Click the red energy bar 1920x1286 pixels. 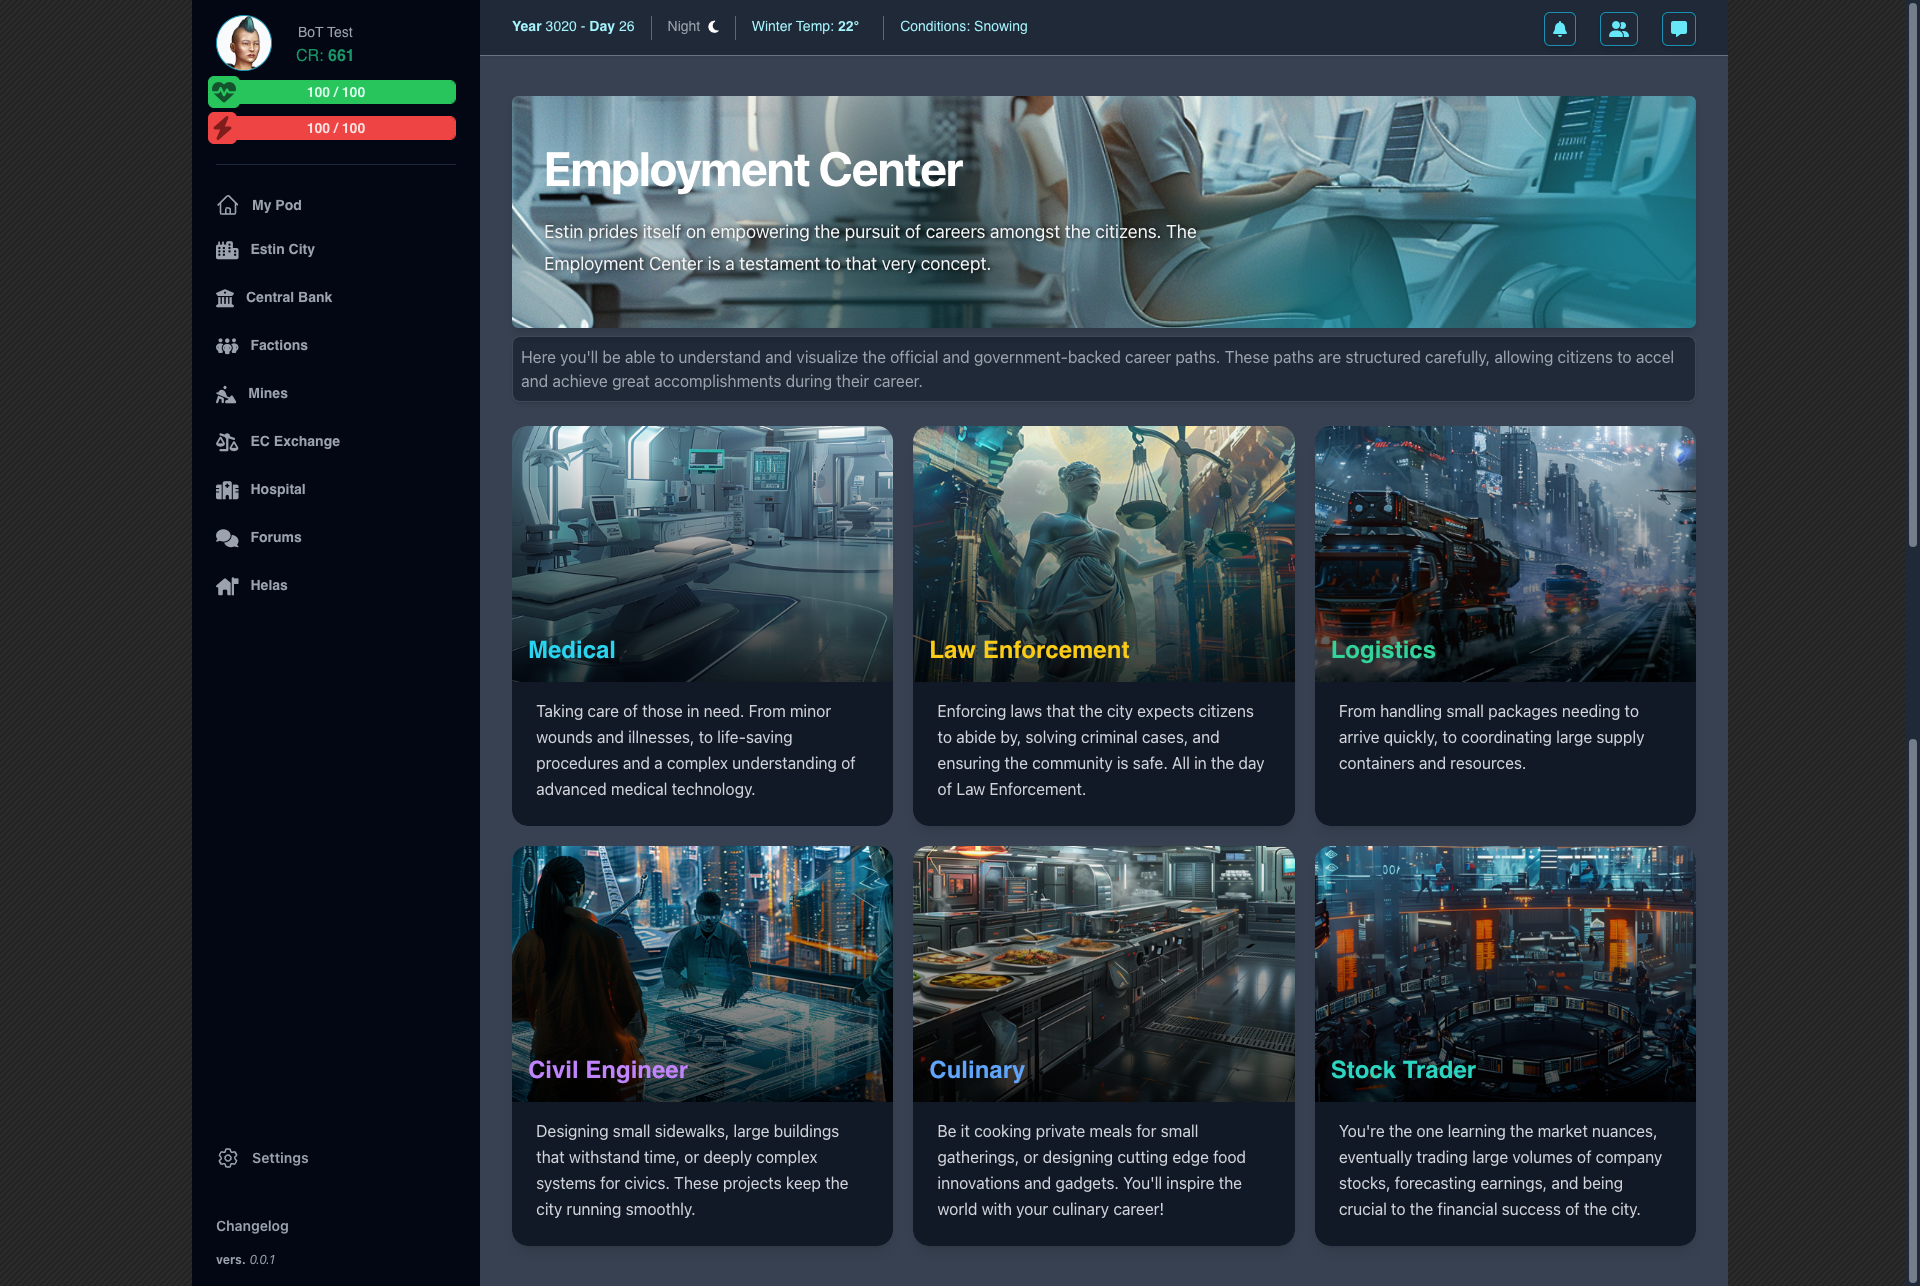pos(336,128)
